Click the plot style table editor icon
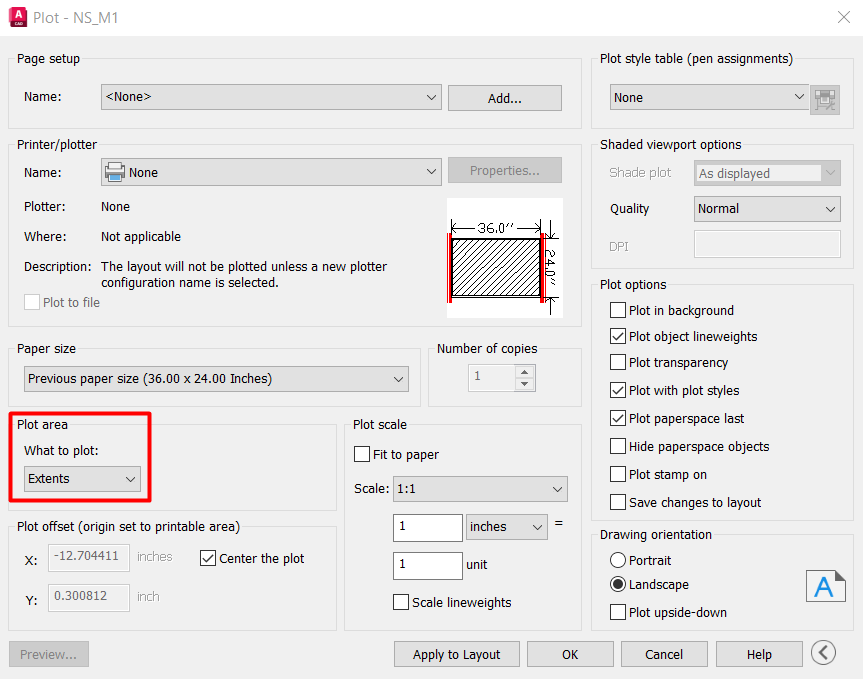This screenshot has height=679, width=863. [825, 98]
